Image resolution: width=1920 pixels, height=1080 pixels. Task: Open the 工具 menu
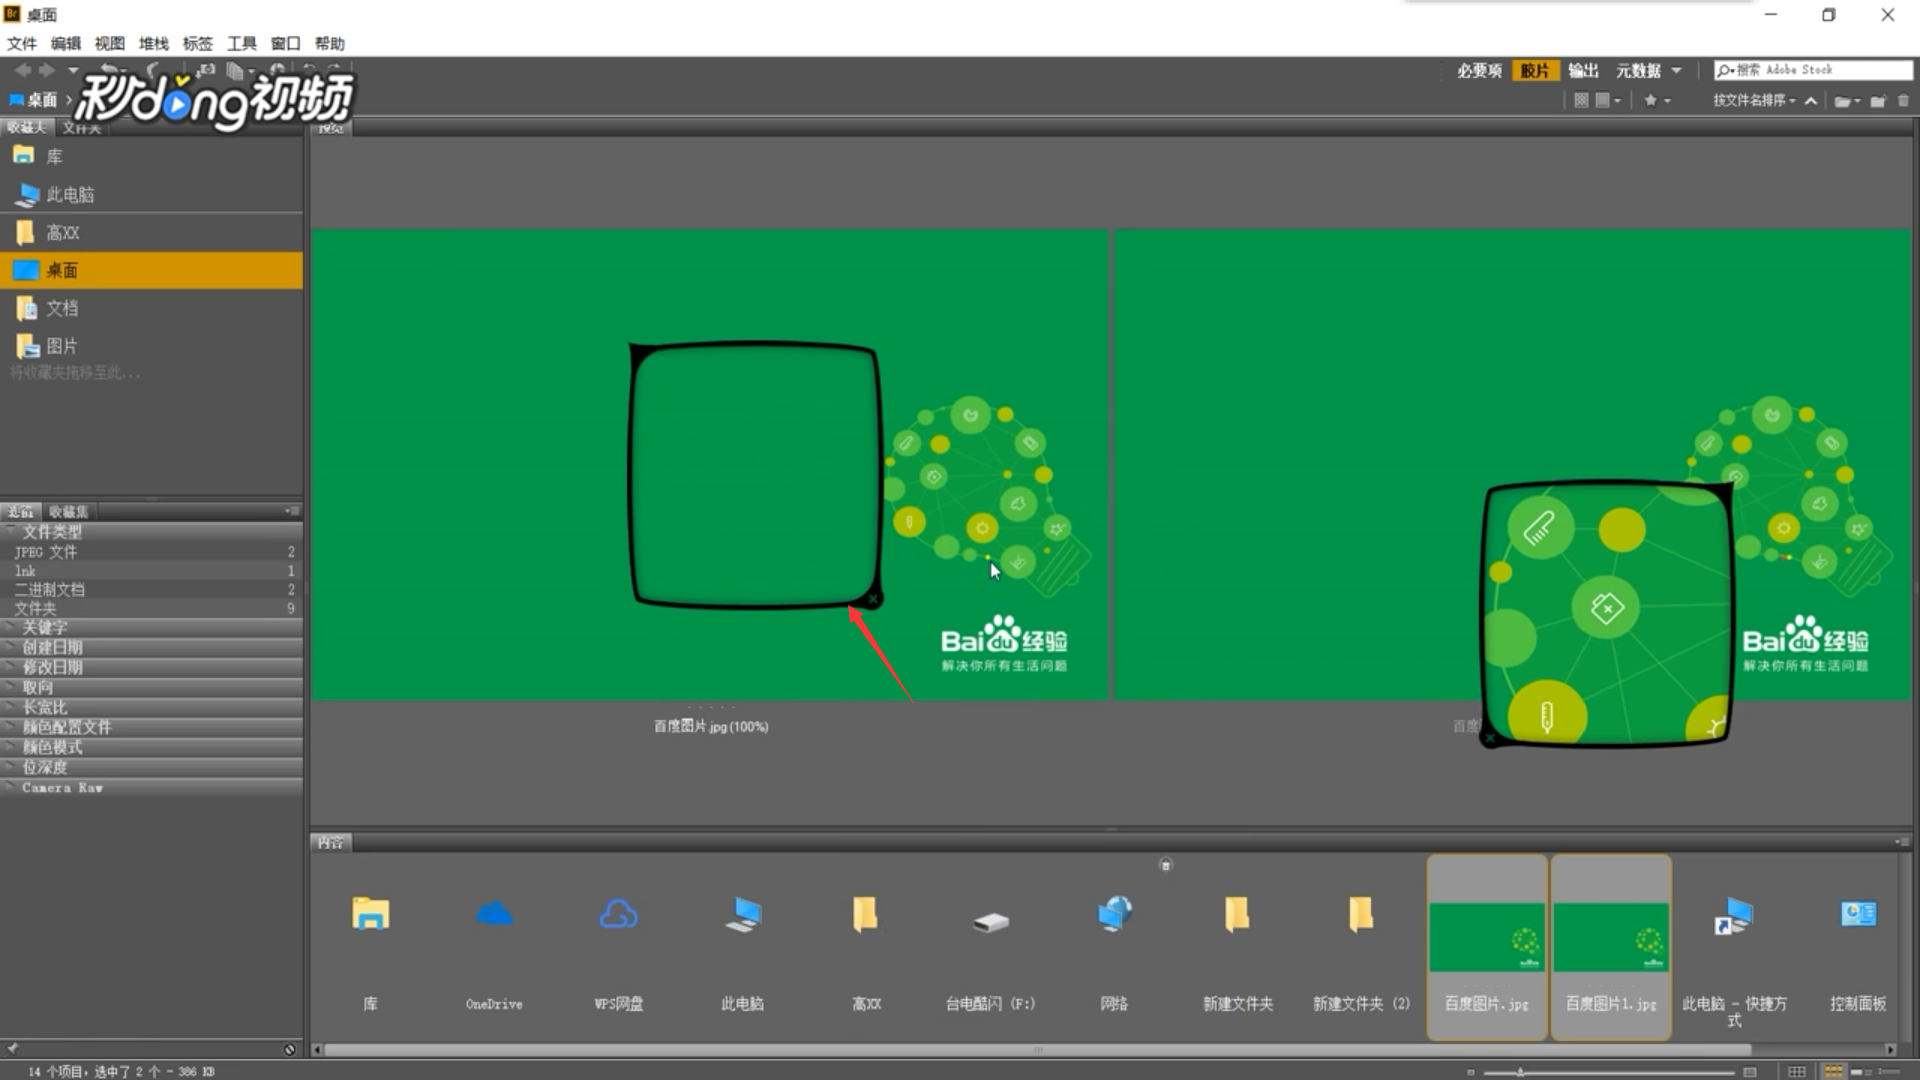(241, 43)
